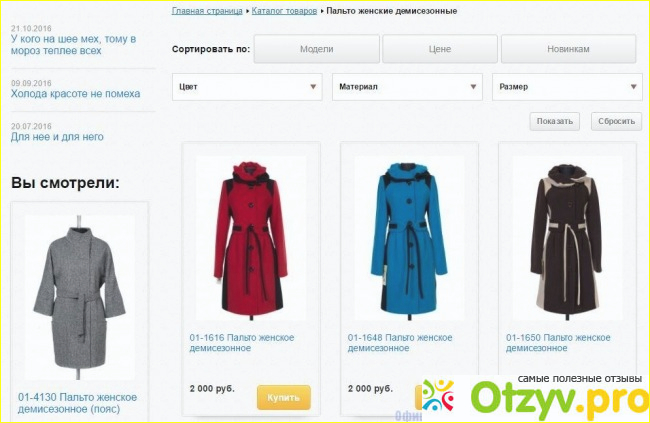Expand the Материал dropdown

(407, 87)
